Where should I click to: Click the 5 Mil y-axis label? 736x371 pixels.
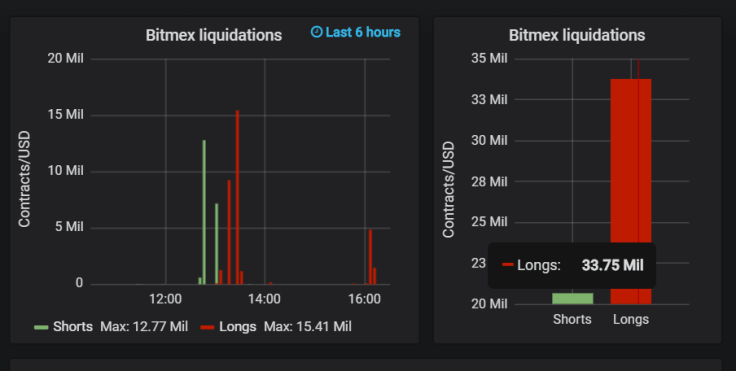click(69, 227)
